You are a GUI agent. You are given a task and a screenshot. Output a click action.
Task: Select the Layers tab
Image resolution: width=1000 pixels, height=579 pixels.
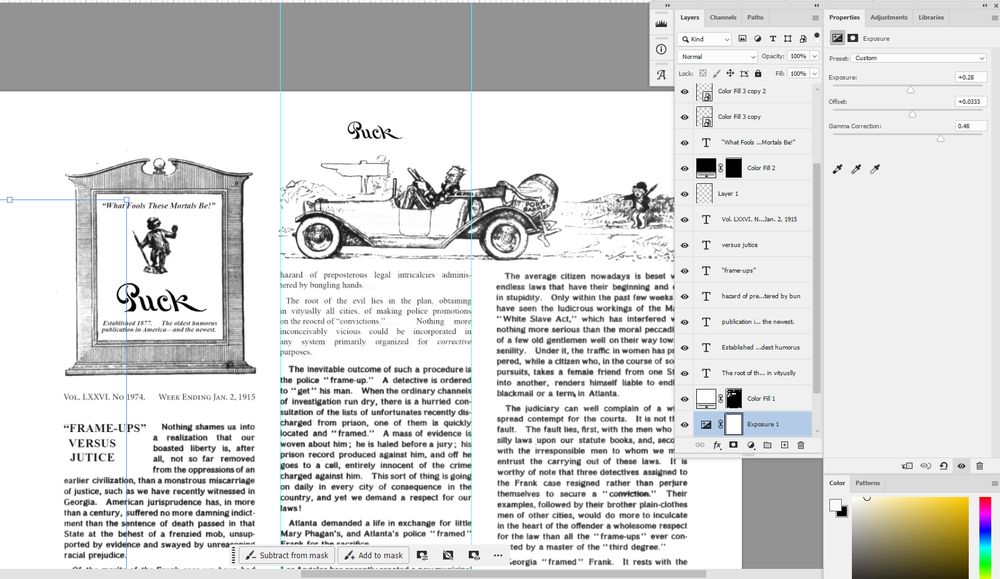(689, 18)
